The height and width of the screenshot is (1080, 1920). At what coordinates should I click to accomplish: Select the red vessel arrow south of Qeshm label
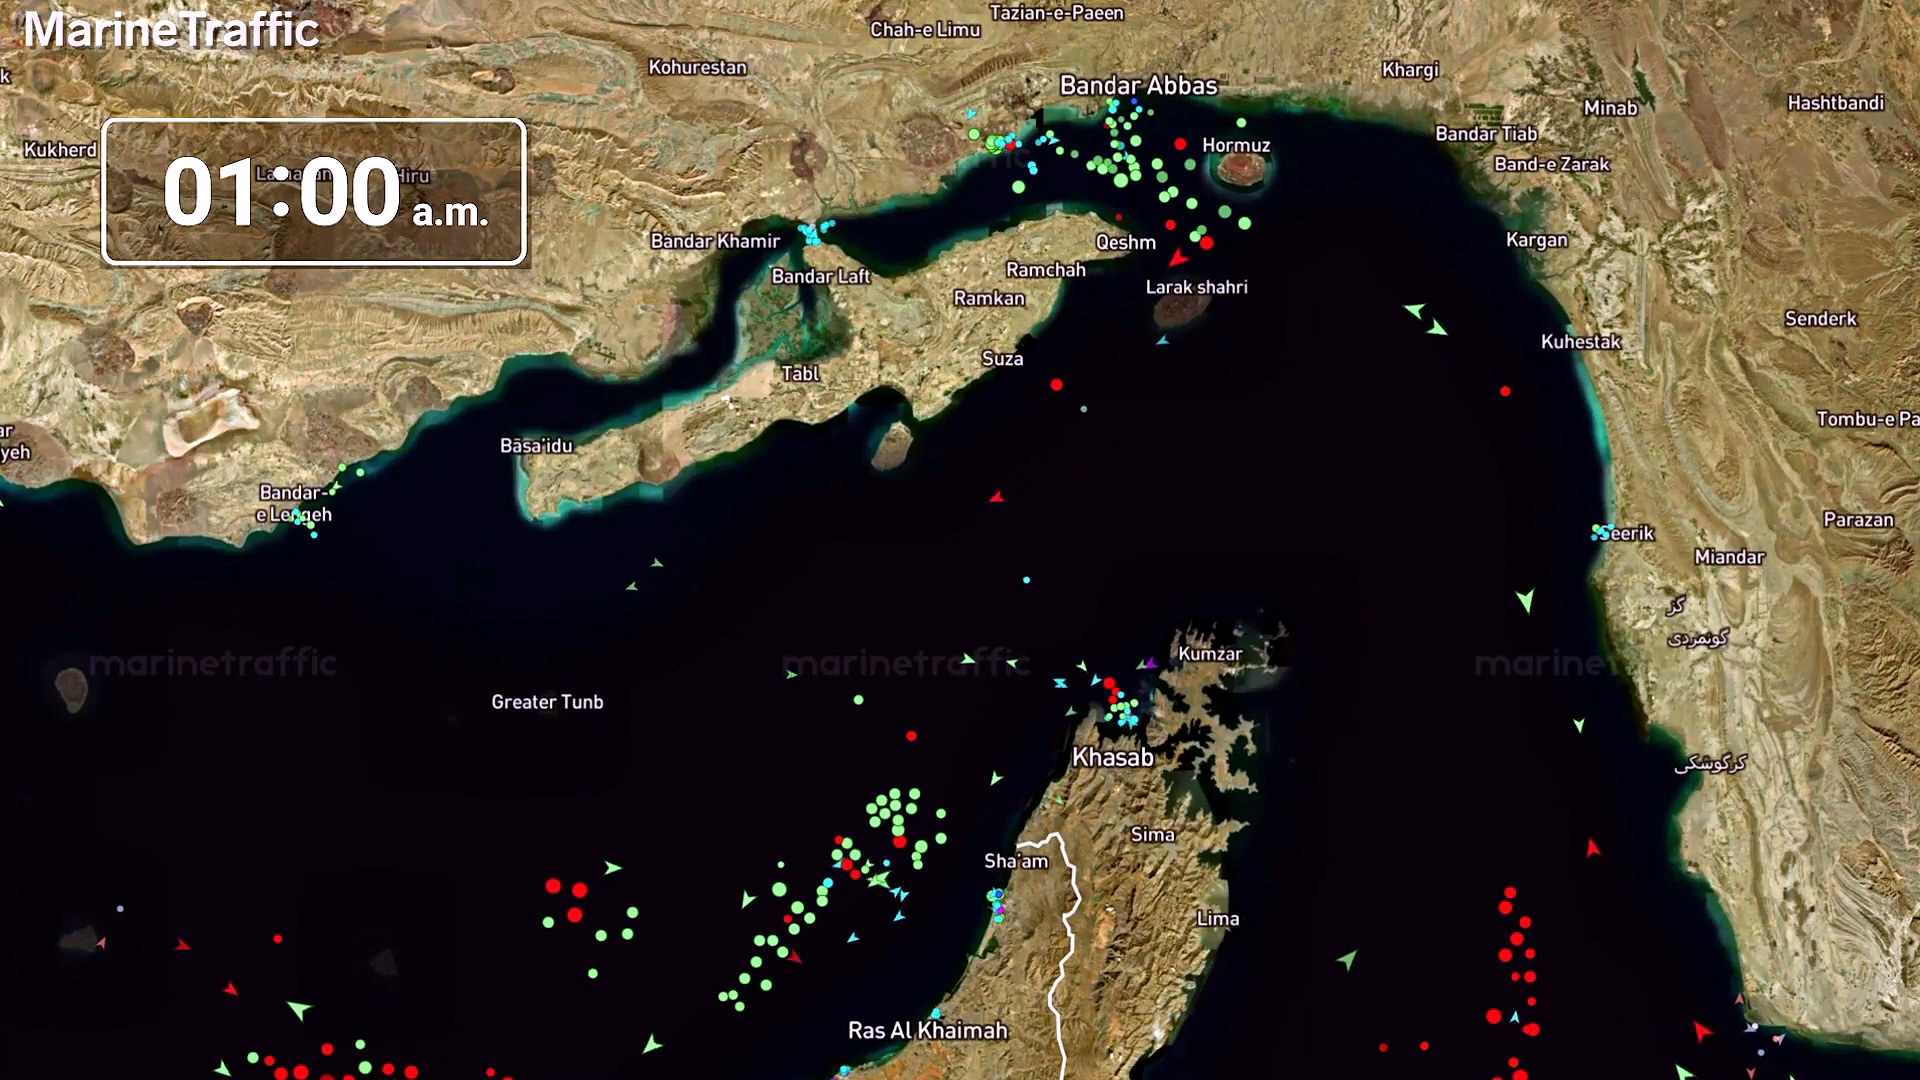(1179, 259)
